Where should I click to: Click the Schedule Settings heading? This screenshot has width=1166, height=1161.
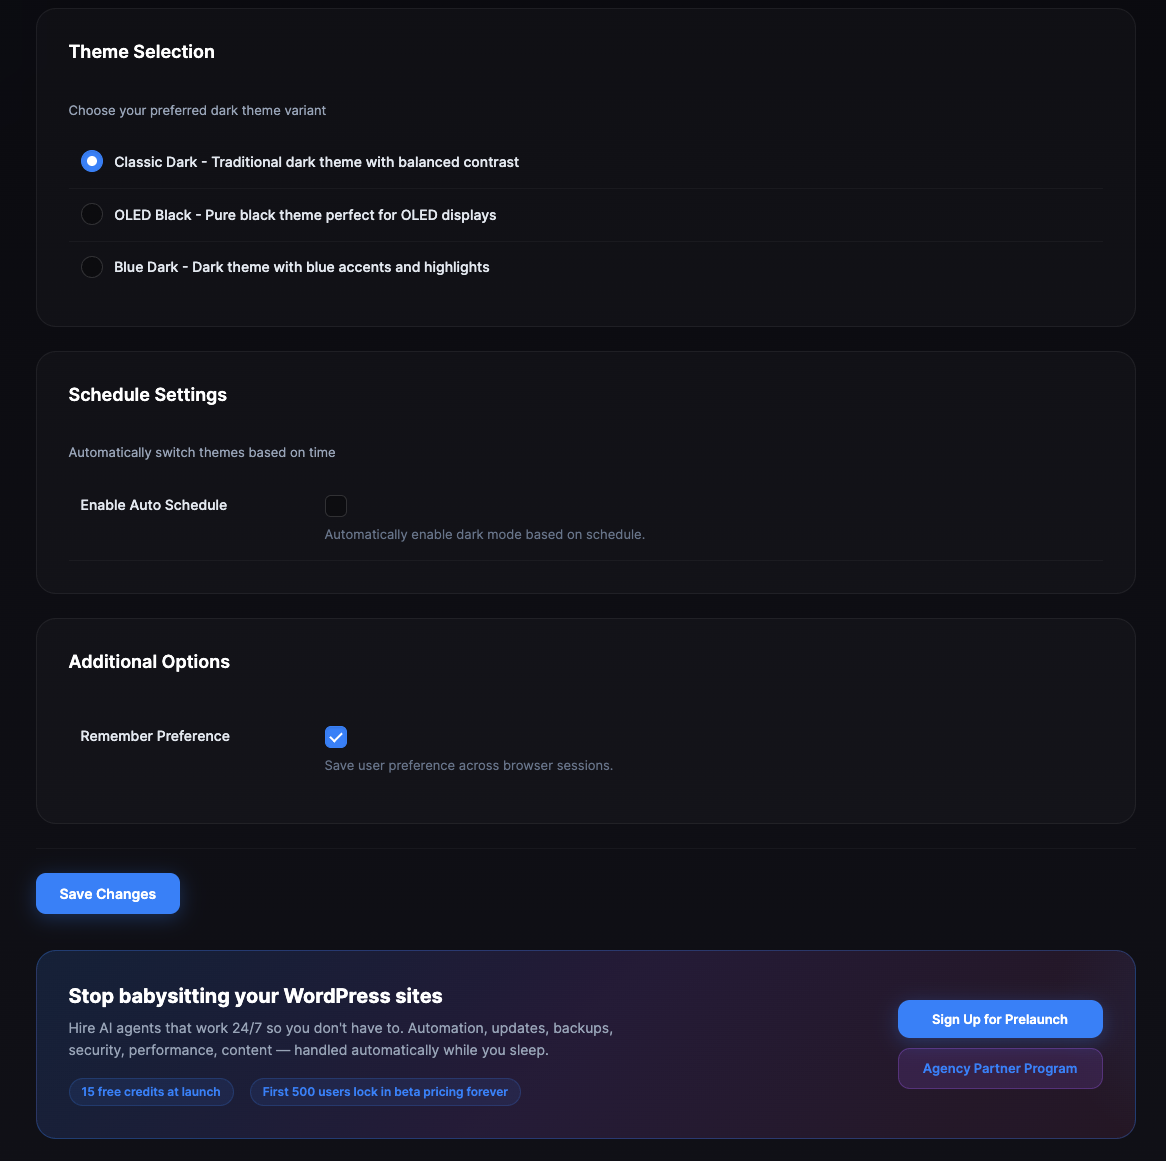coord(148,395)
